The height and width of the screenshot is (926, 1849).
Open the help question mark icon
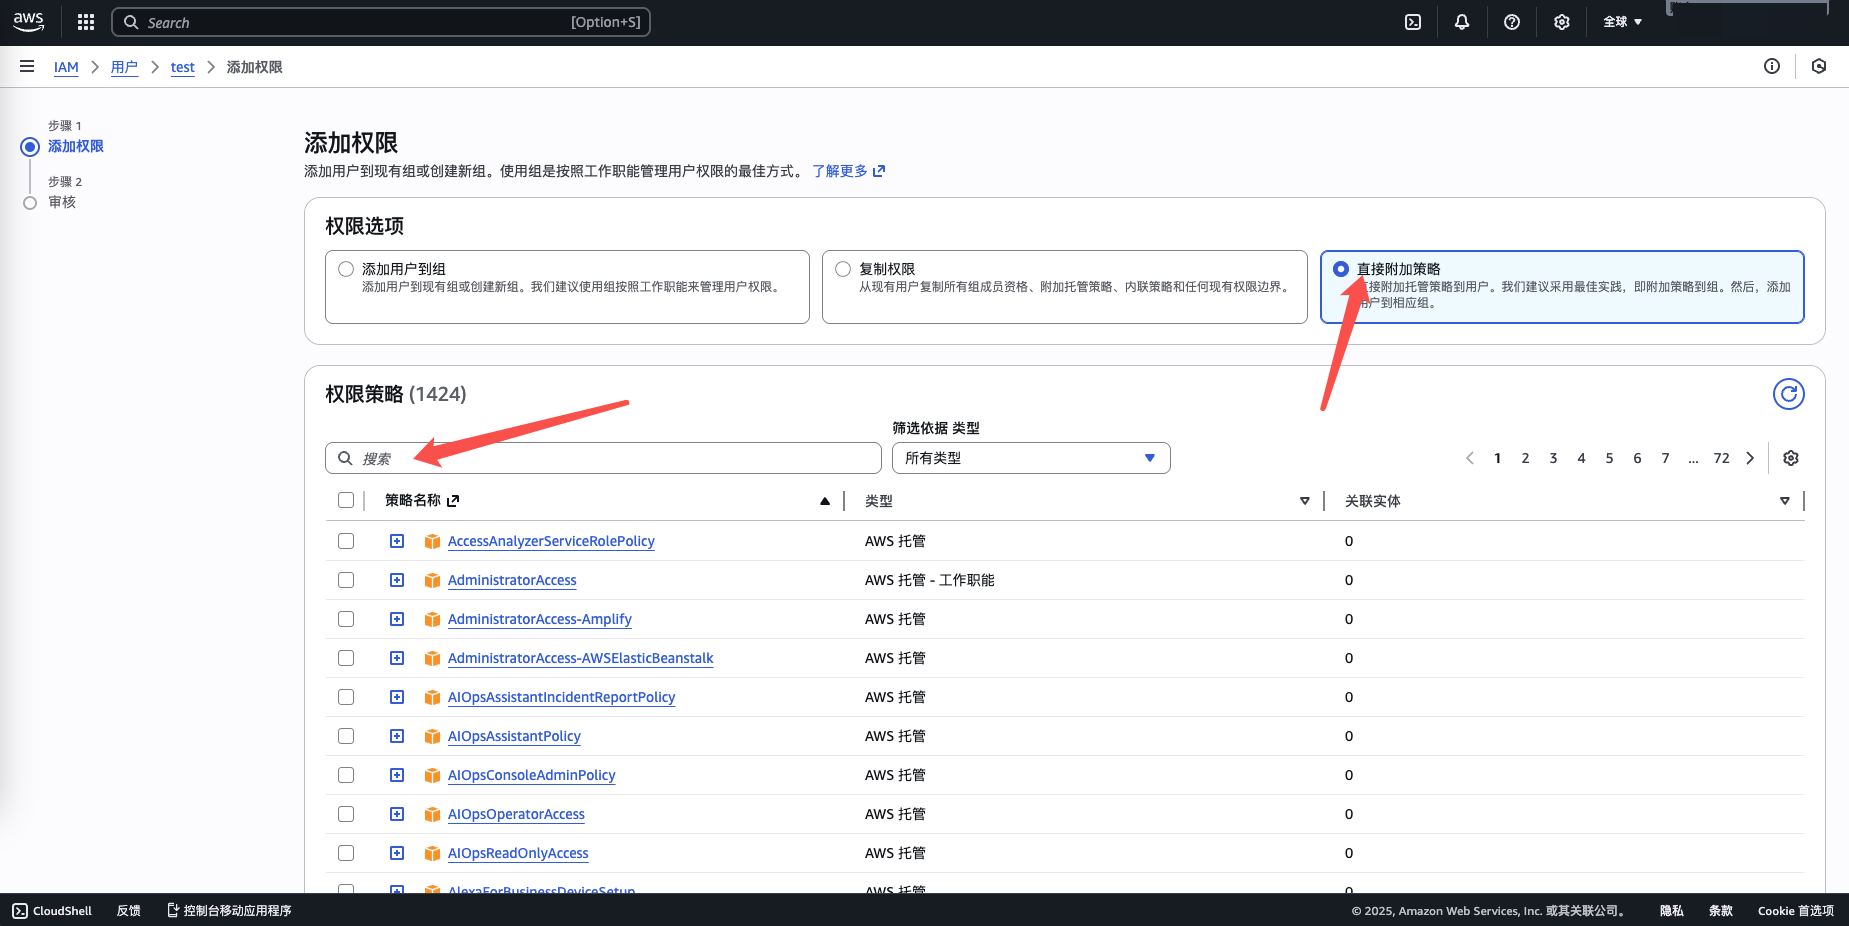tap(1512, 22)
